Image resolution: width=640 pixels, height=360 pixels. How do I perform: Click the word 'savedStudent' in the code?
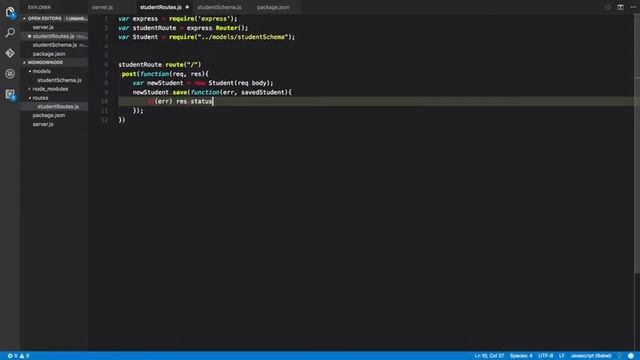(263, 93)
